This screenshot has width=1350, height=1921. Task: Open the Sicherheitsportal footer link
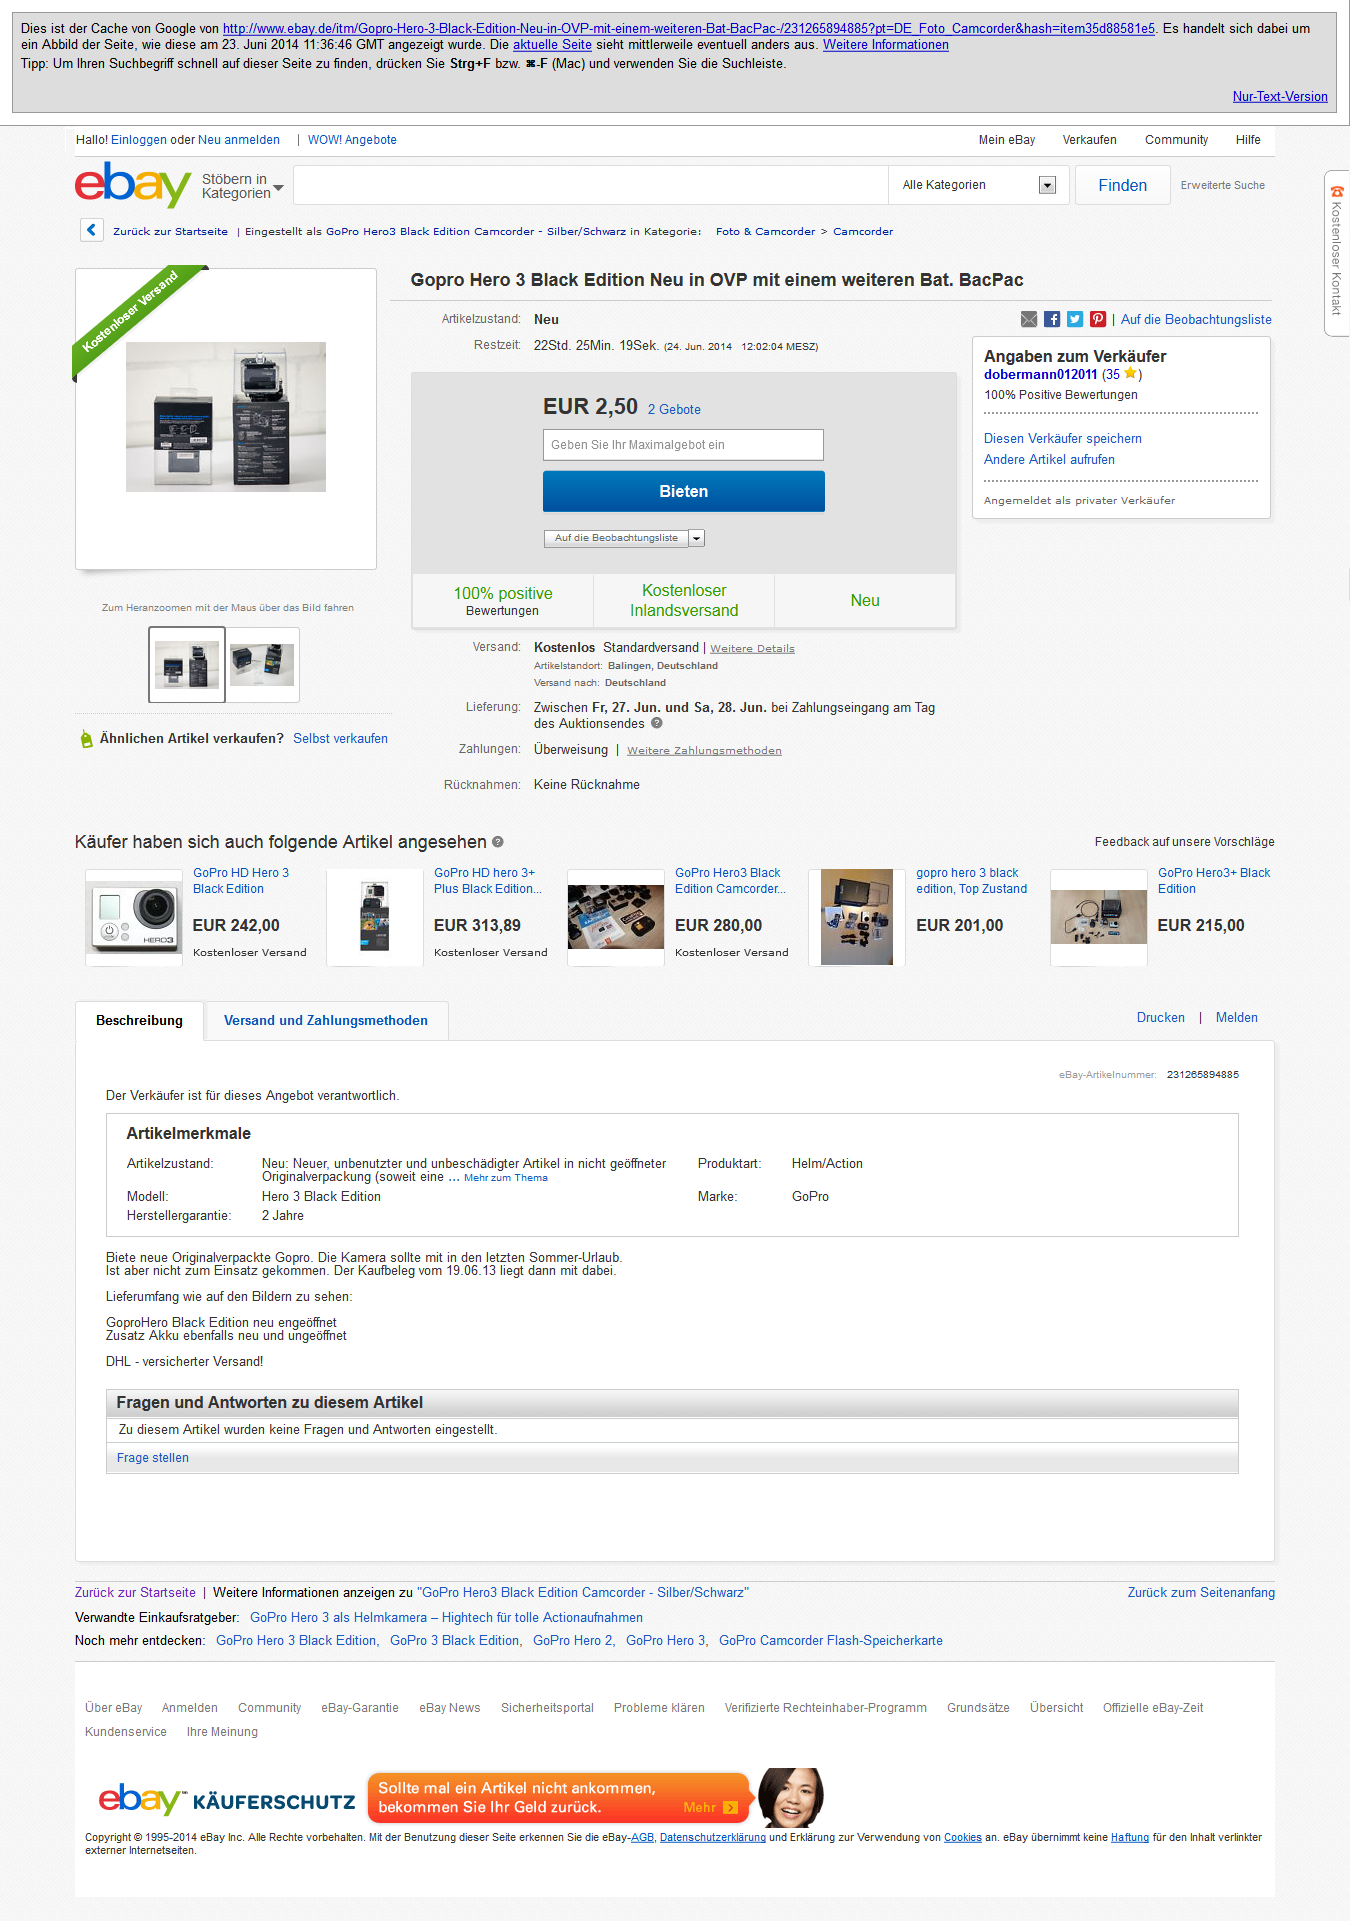coord(547,1708)
